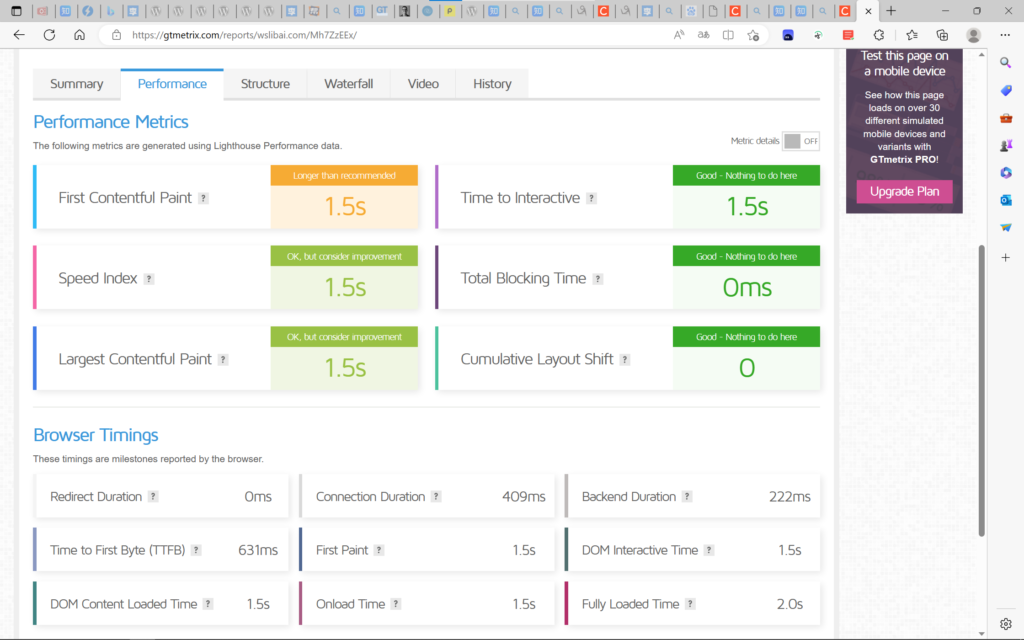Open the History tab

(492, 84)
